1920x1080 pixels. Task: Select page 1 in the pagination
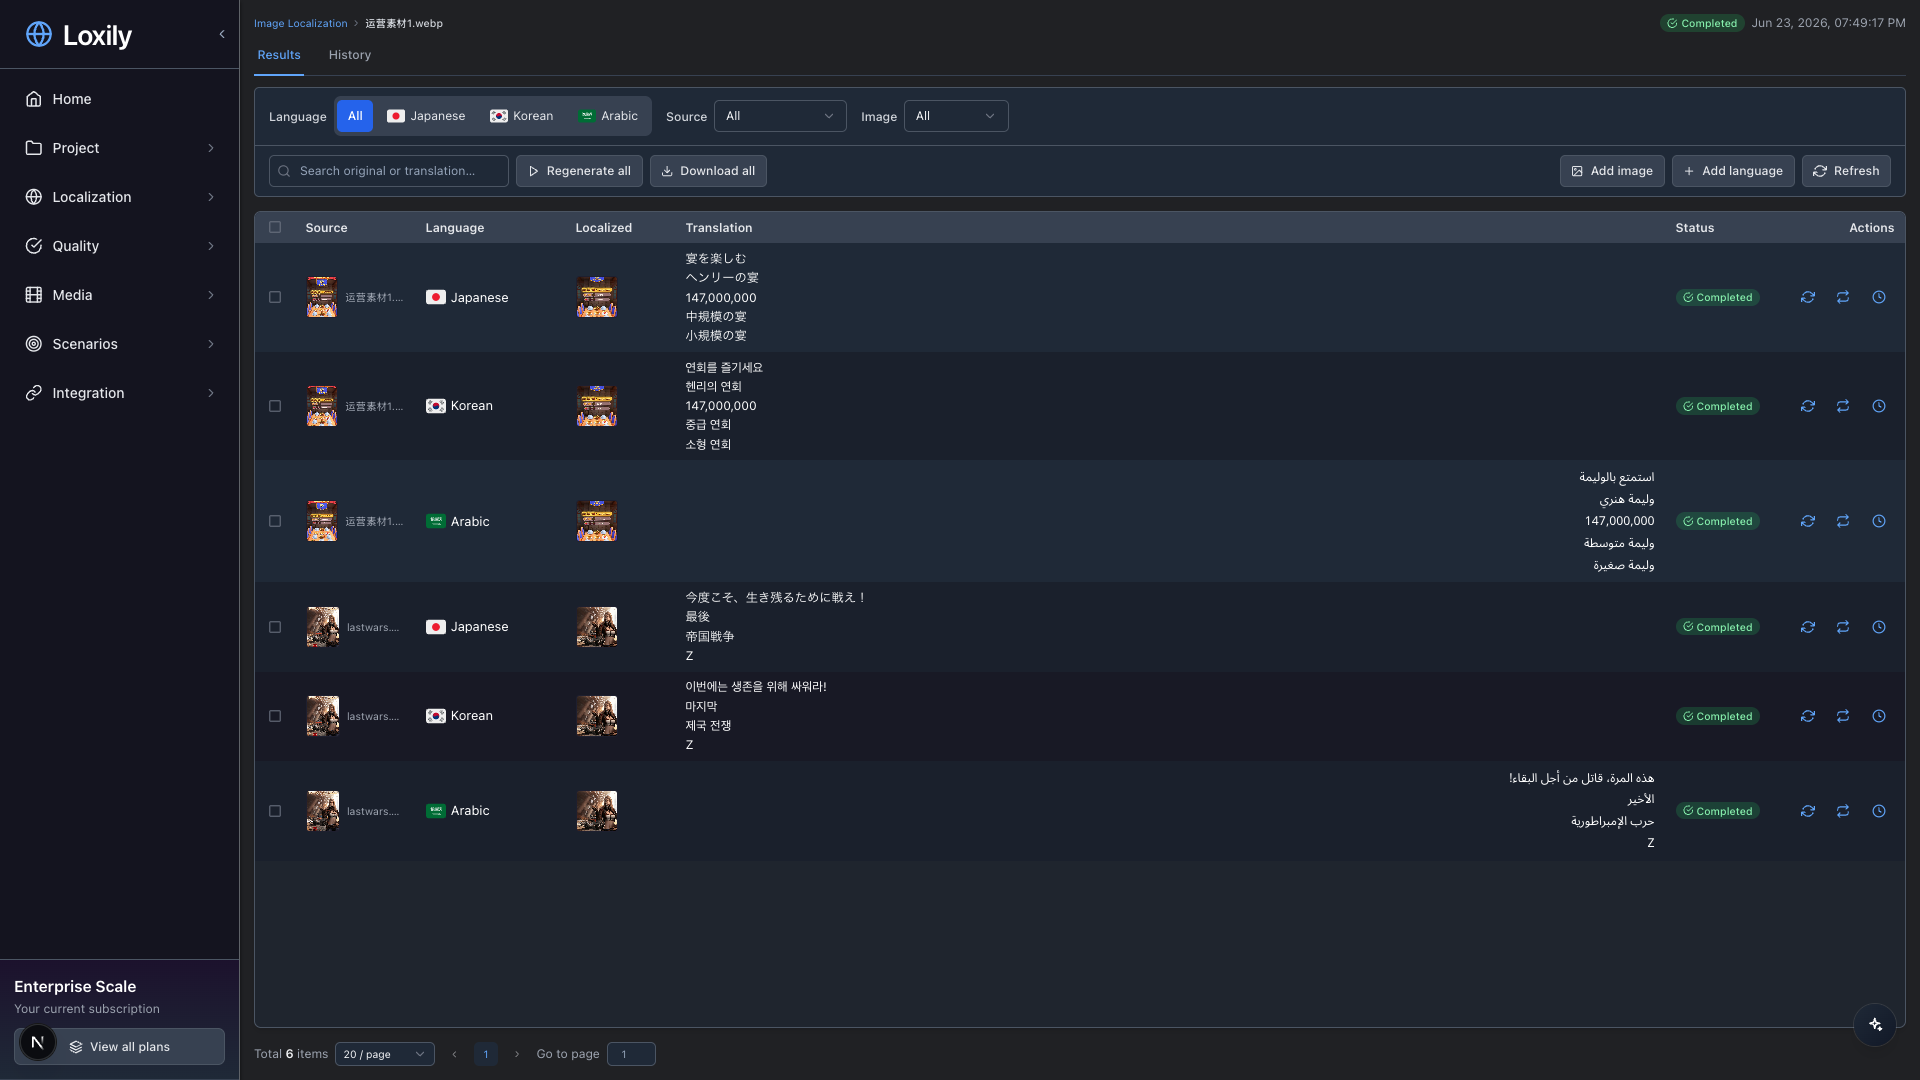pos(486,1054)
